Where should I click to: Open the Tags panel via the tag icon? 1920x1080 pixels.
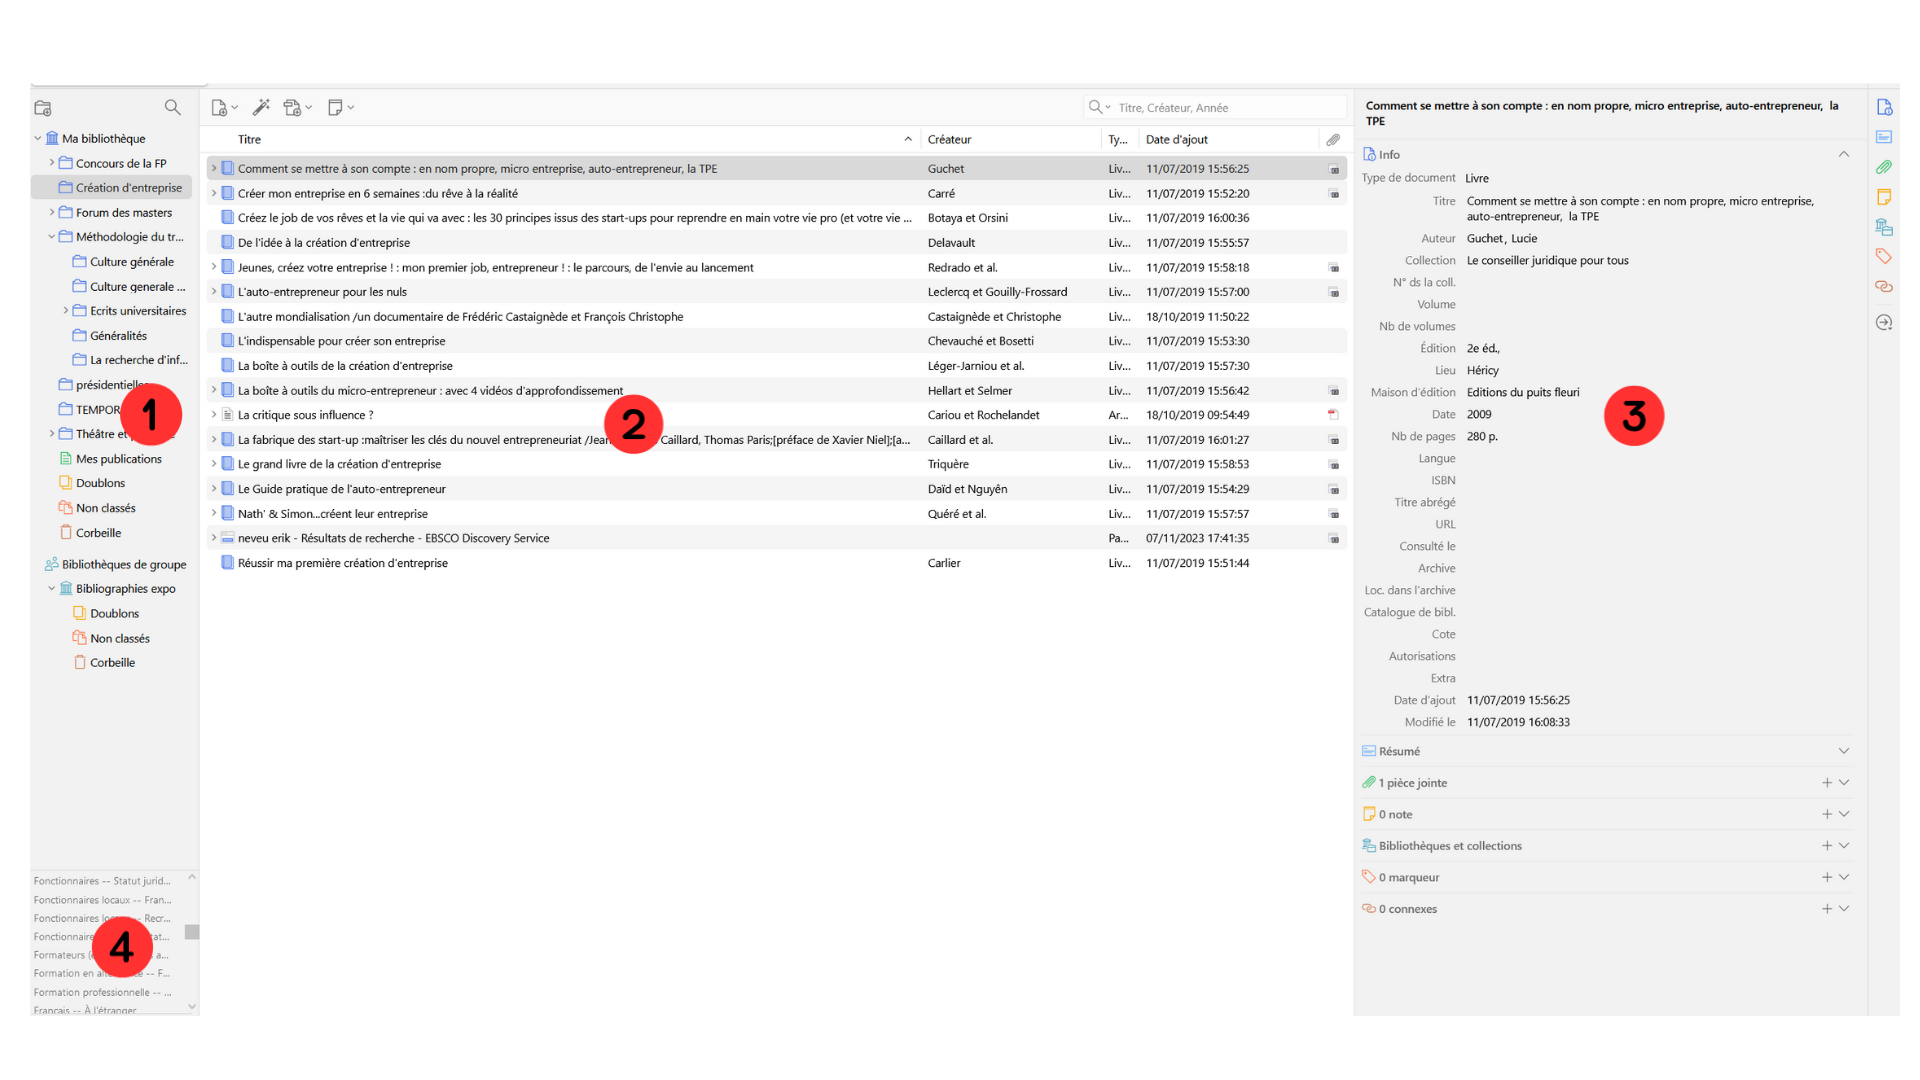(1885, 256)
